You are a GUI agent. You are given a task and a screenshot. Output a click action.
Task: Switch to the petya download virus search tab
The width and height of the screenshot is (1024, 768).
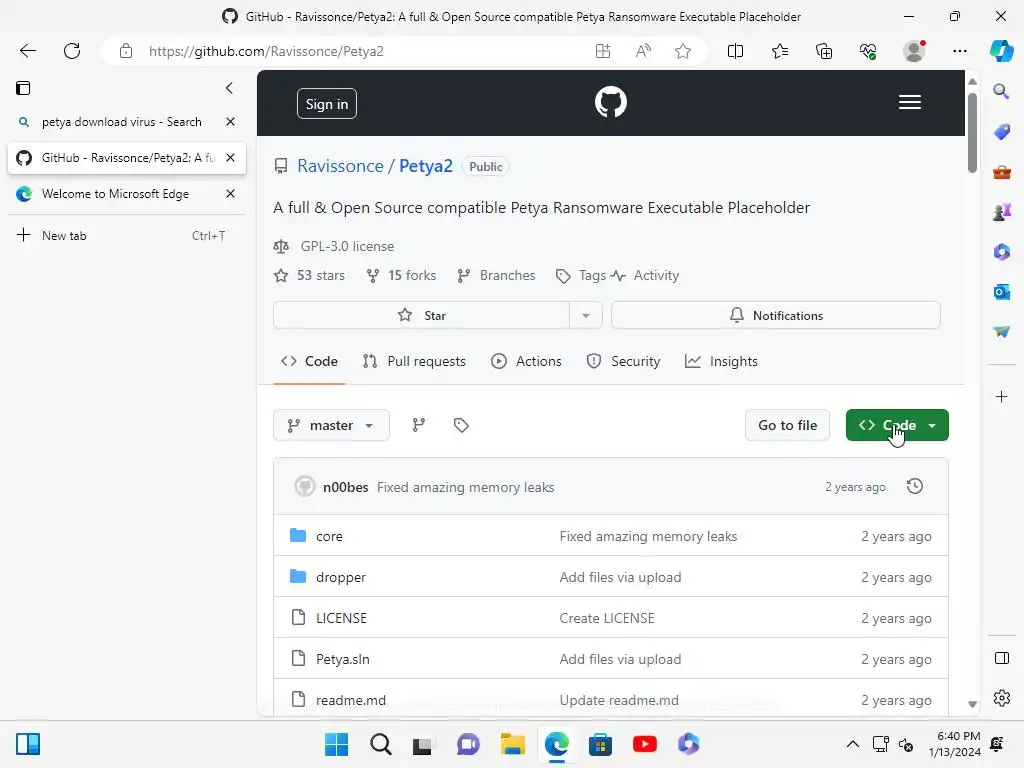121,121
